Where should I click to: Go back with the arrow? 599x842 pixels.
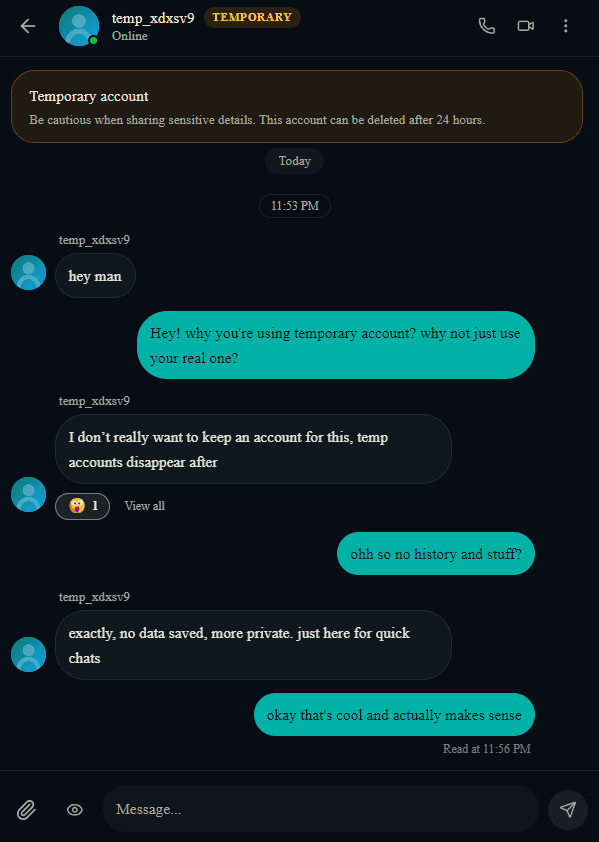tap(27, 26)
